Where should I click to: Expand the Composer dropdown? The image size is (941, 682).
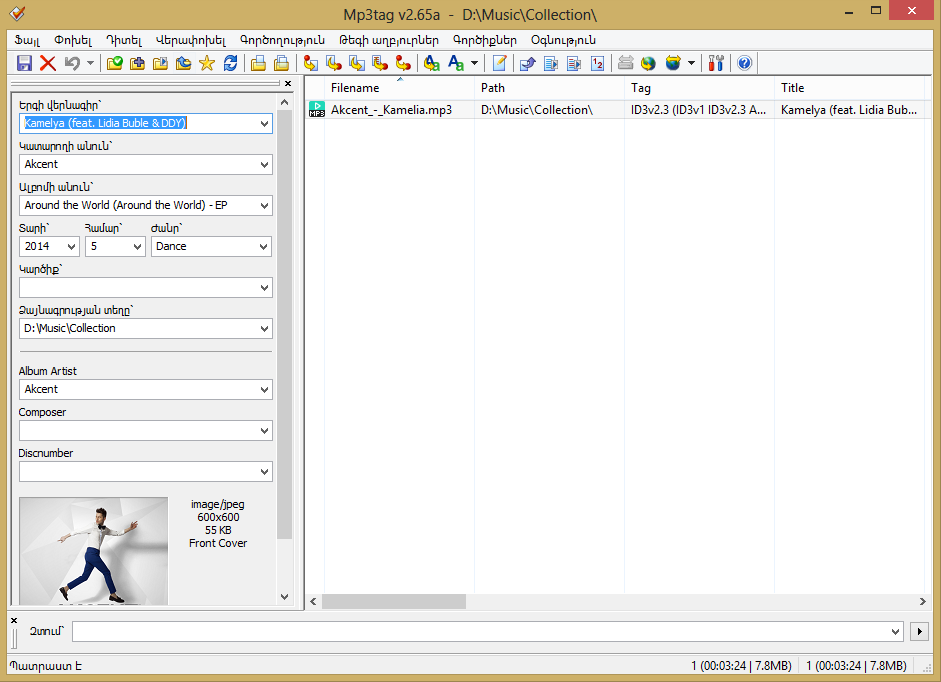pos(264,430)
